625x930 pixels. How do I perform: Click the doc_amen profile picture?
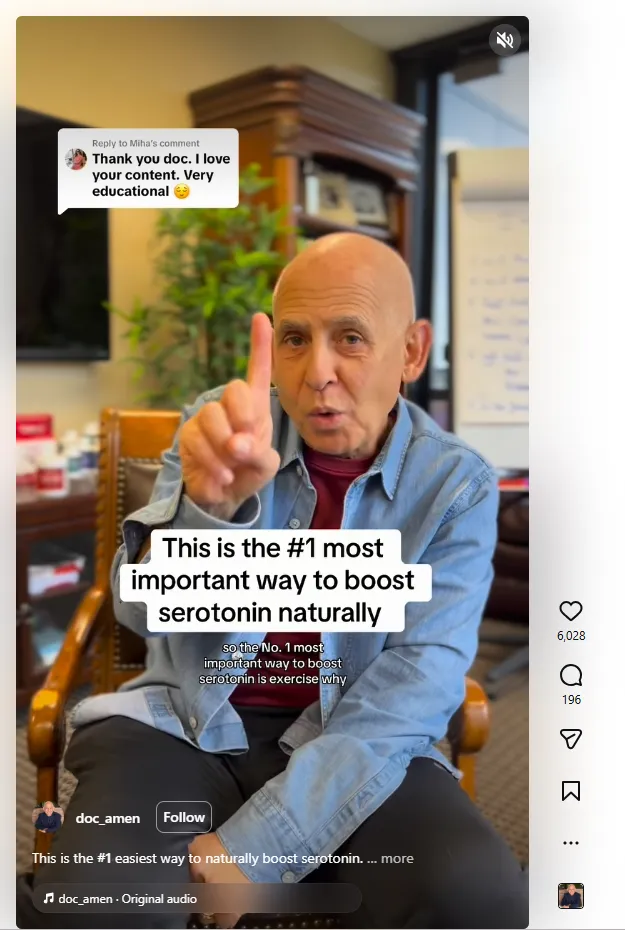[48, 817]
